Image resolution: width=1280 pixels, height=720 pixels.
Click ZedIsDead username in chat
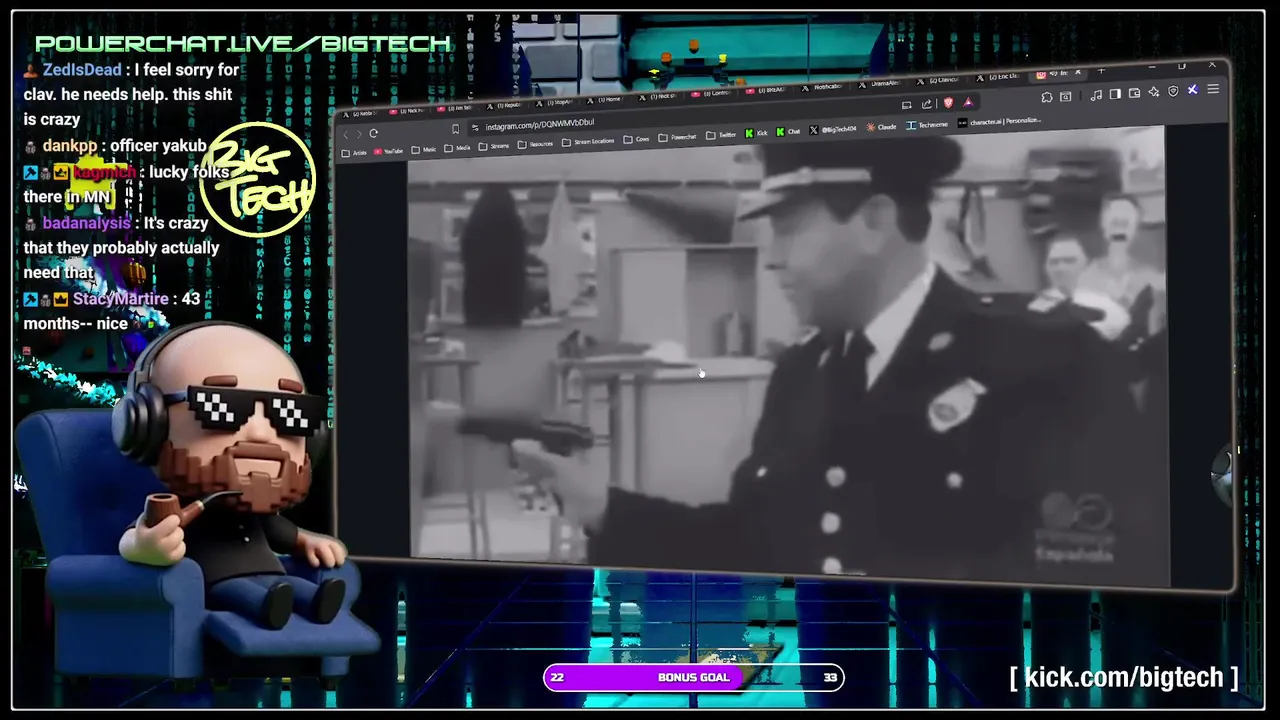coord(82,70)
